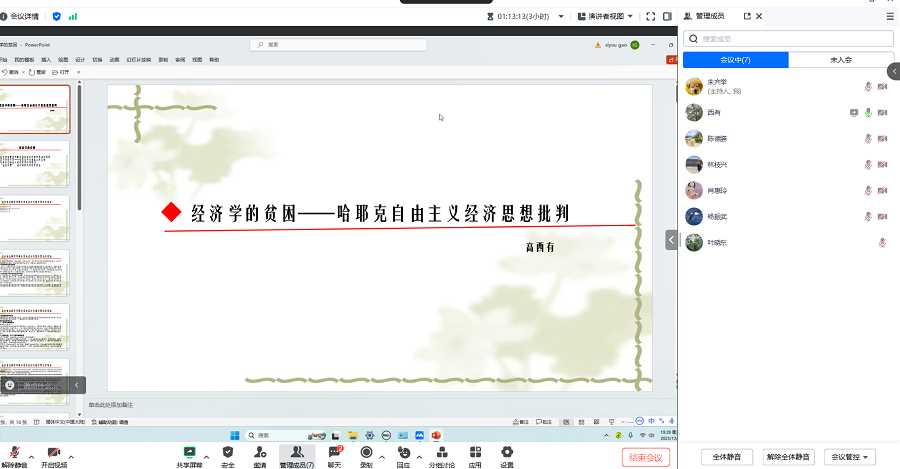Toggle 开启视频 camera in the toolbar
The width and height of the screenshot is (900, 469).
54,454
